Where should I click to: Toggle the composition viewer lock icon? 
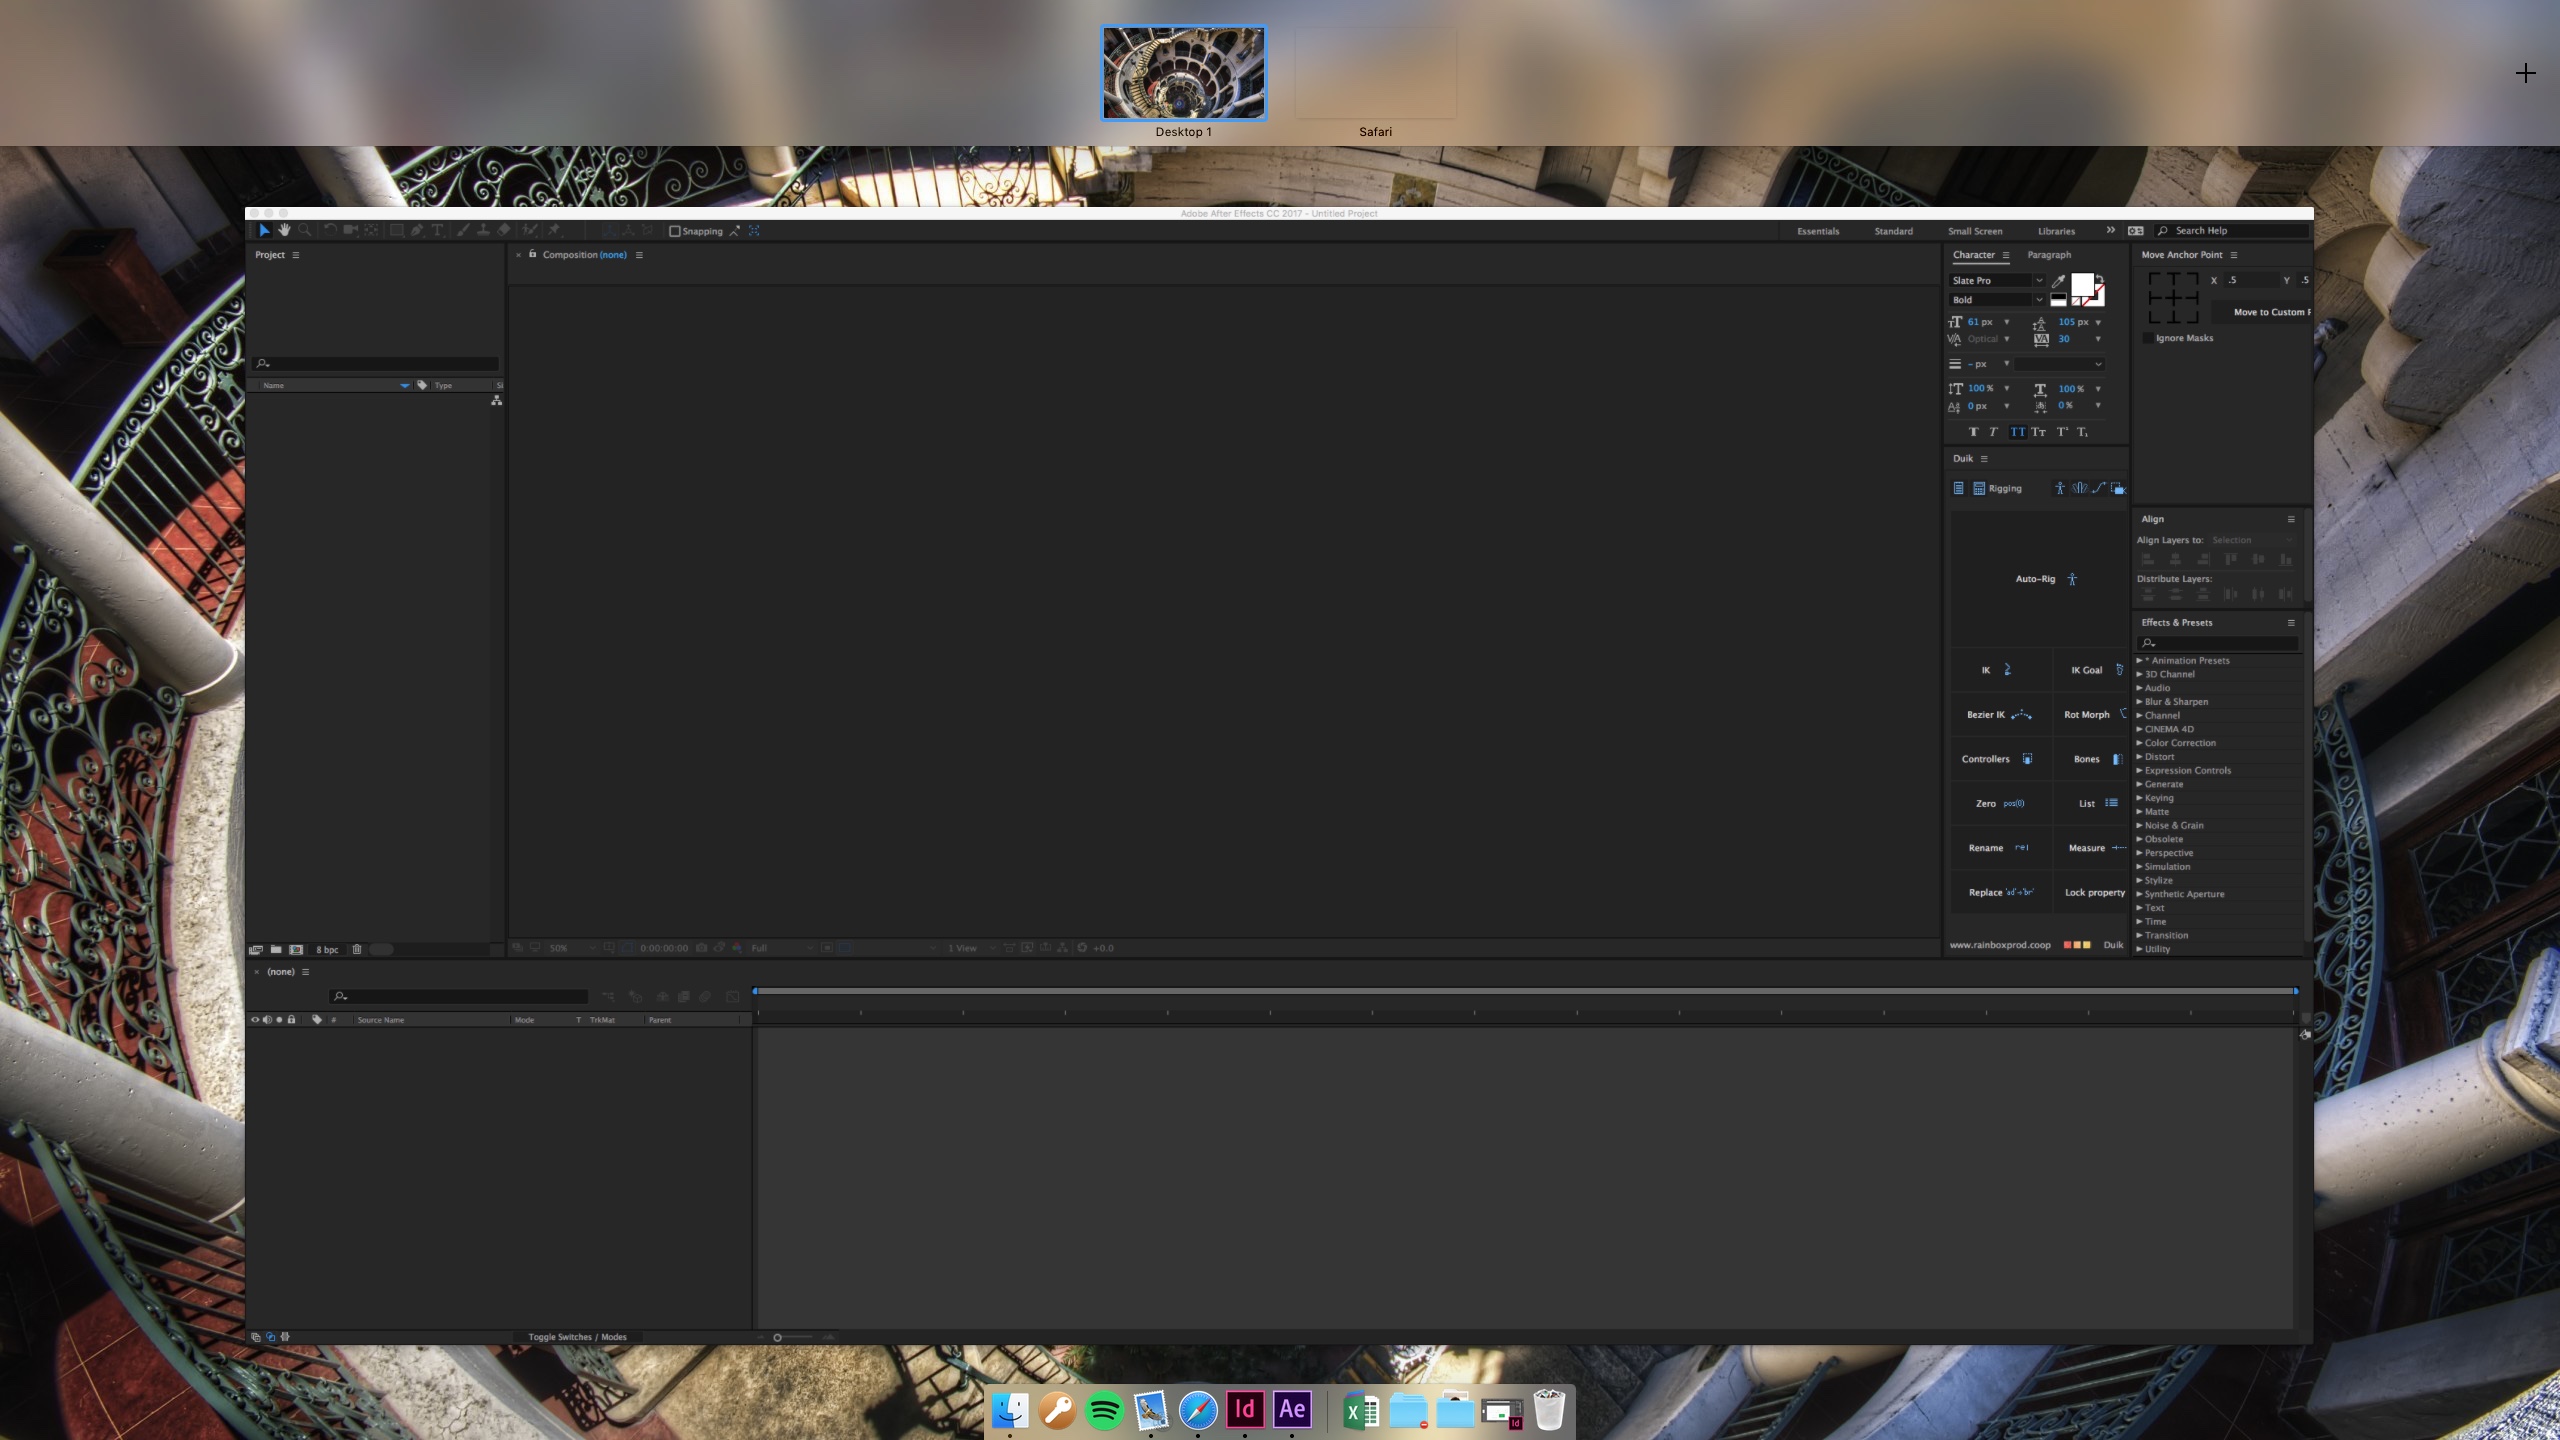coord(533,254)
